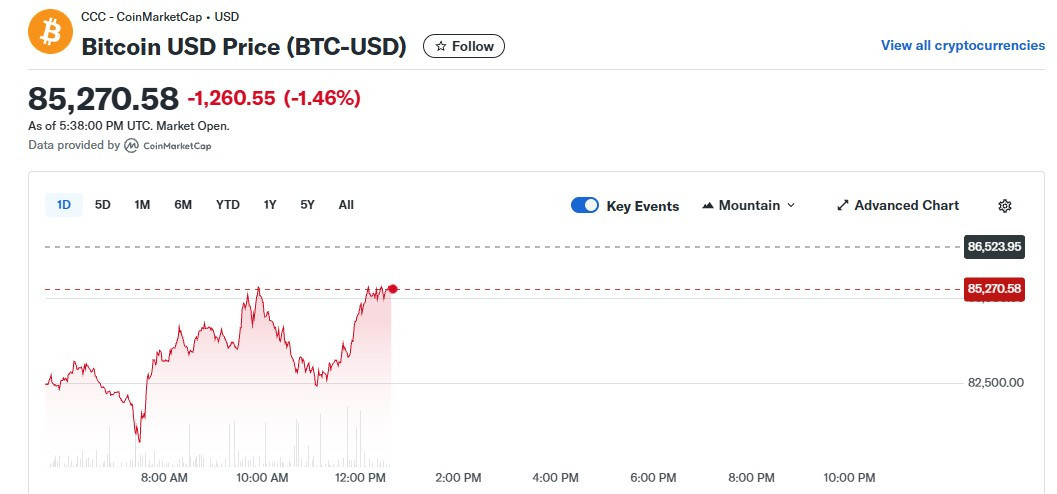
Task: Open the Advanced Chart expand view
Action: [897, 206]
